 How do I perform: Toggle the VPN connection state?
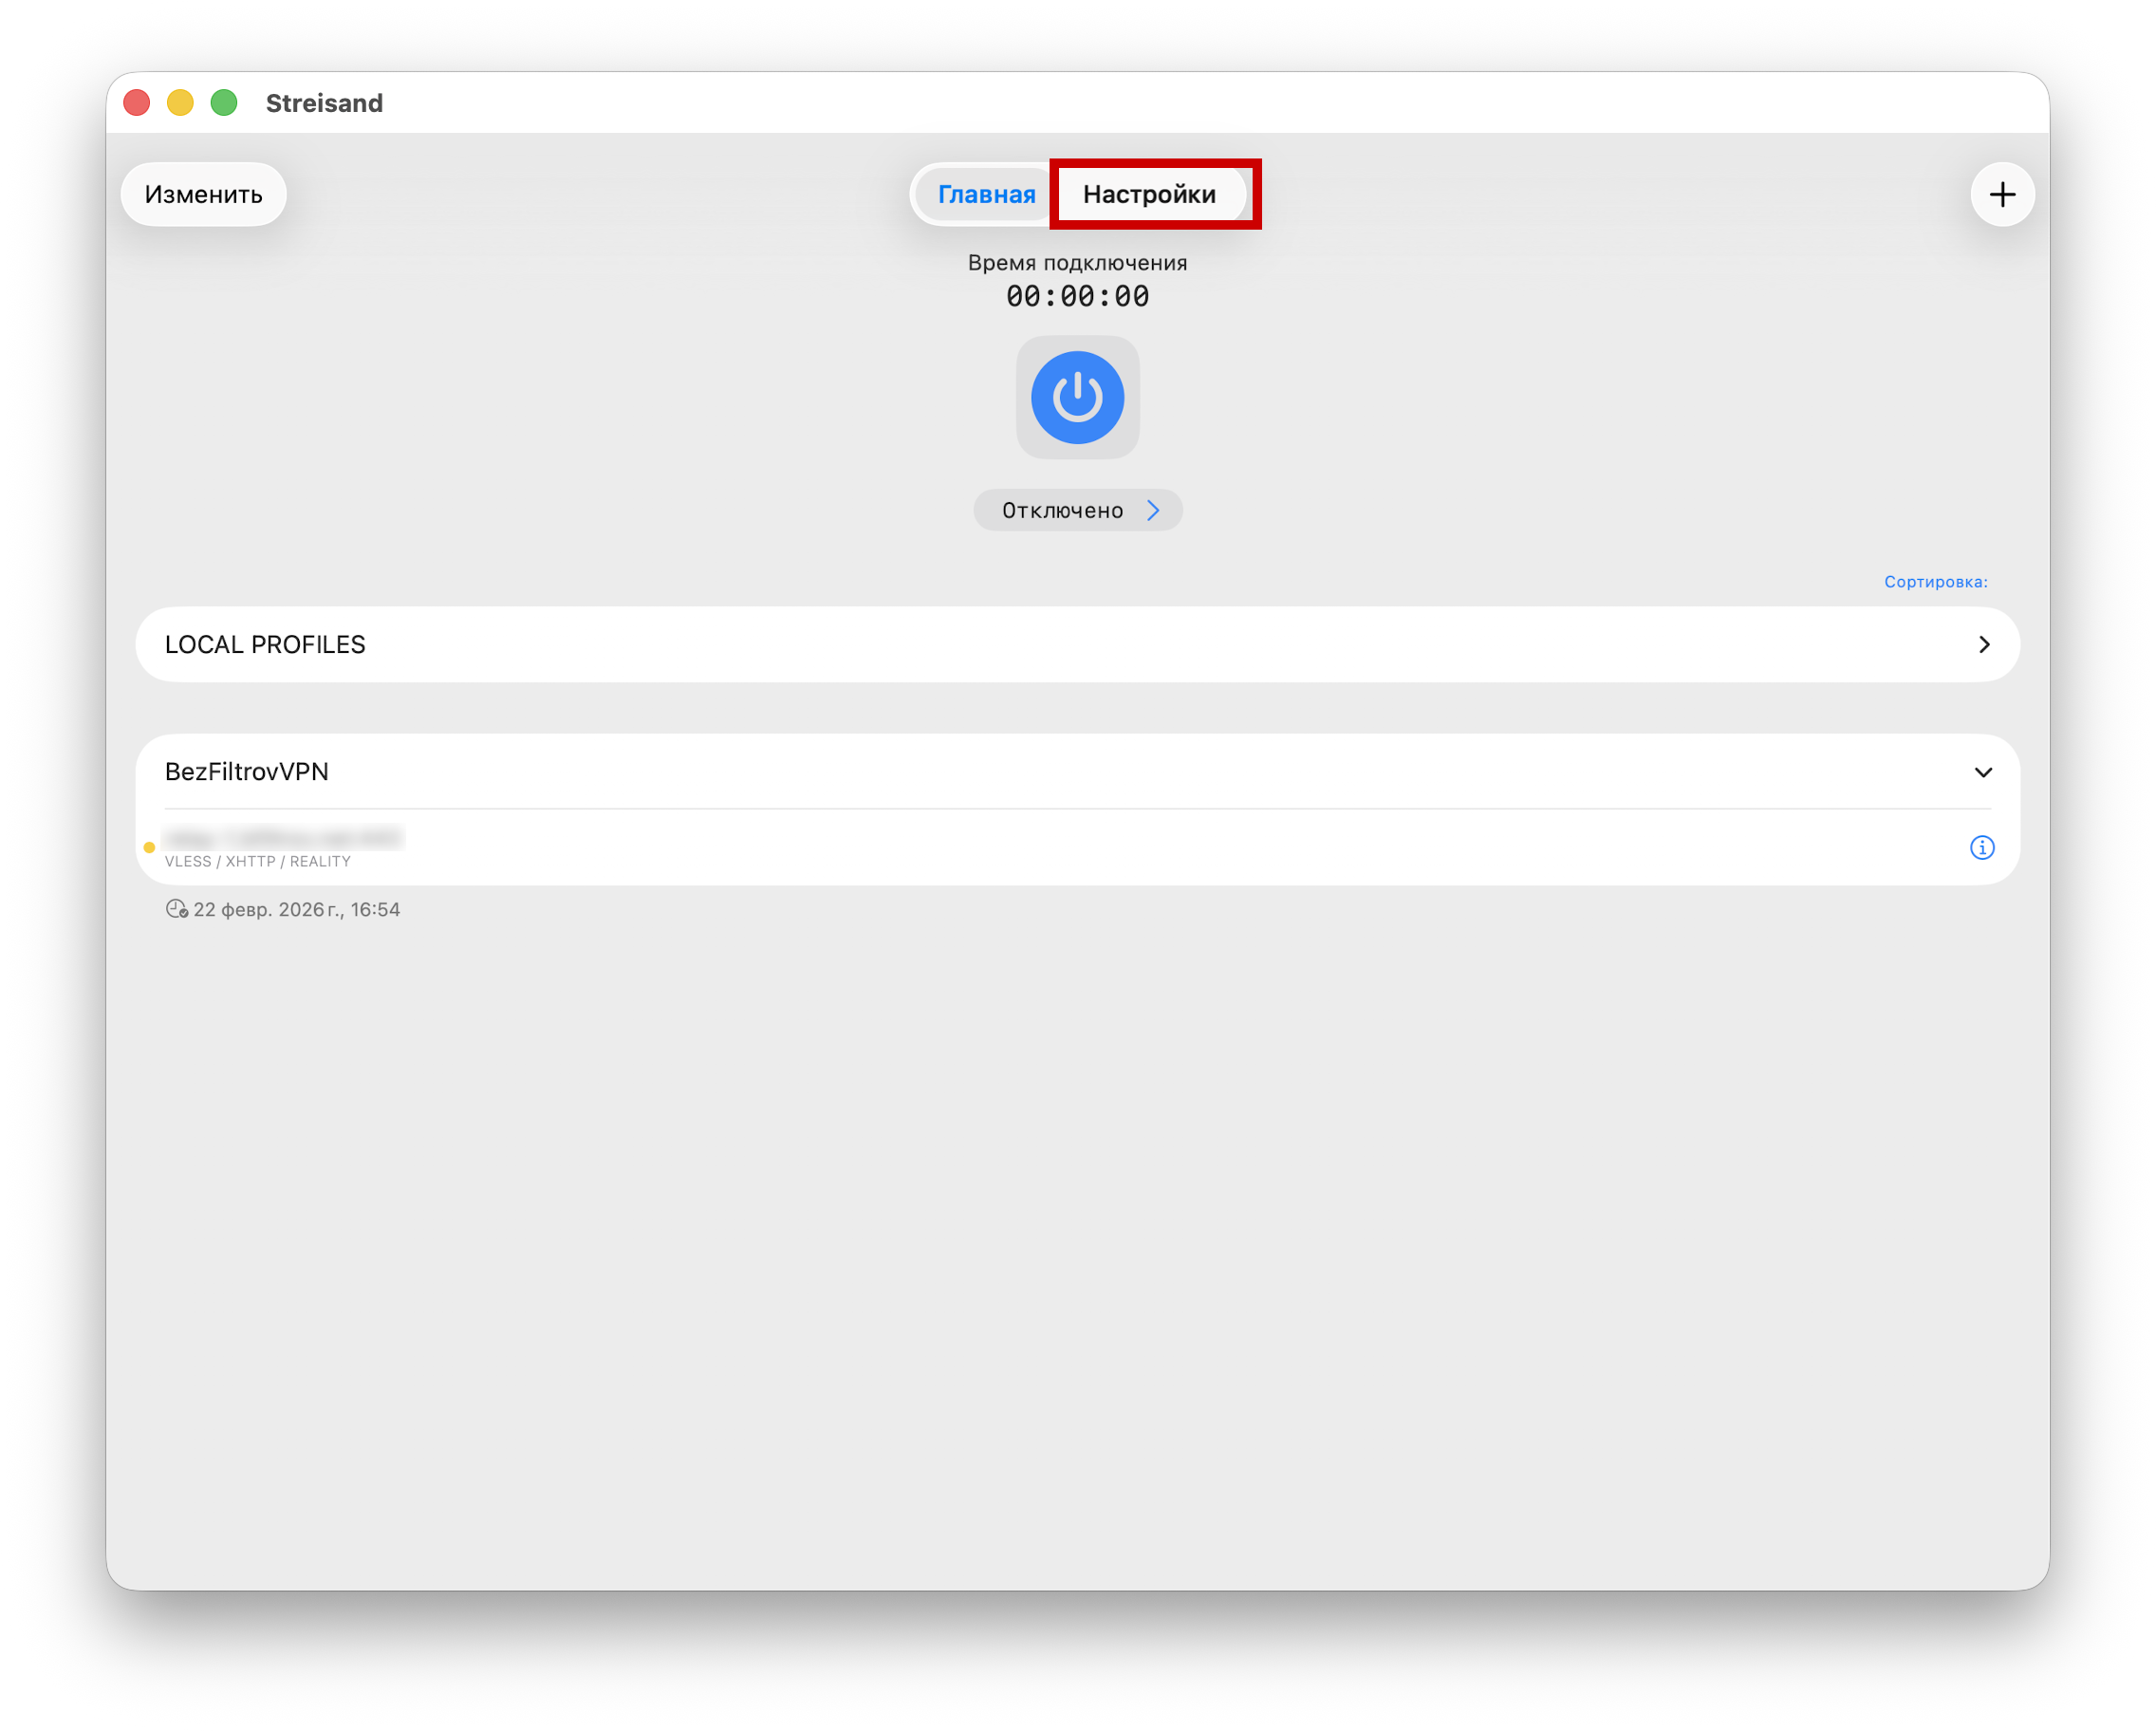[1077, 397]
